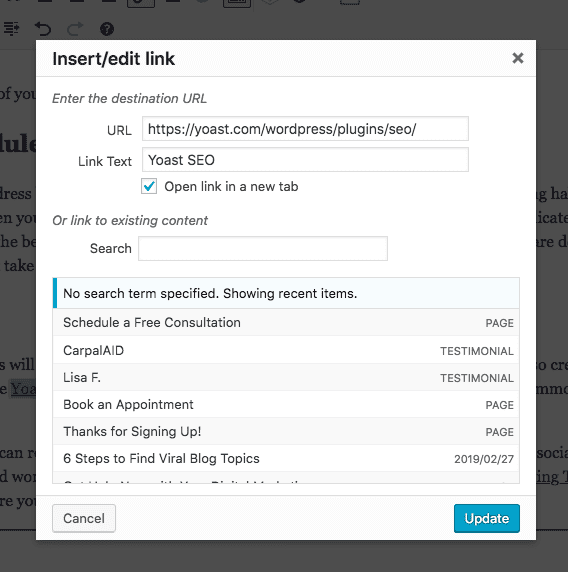This screenshot has height=572, width=568.
Task: Pick the Book an Appointment page
Action: click(x=286, y=405)
